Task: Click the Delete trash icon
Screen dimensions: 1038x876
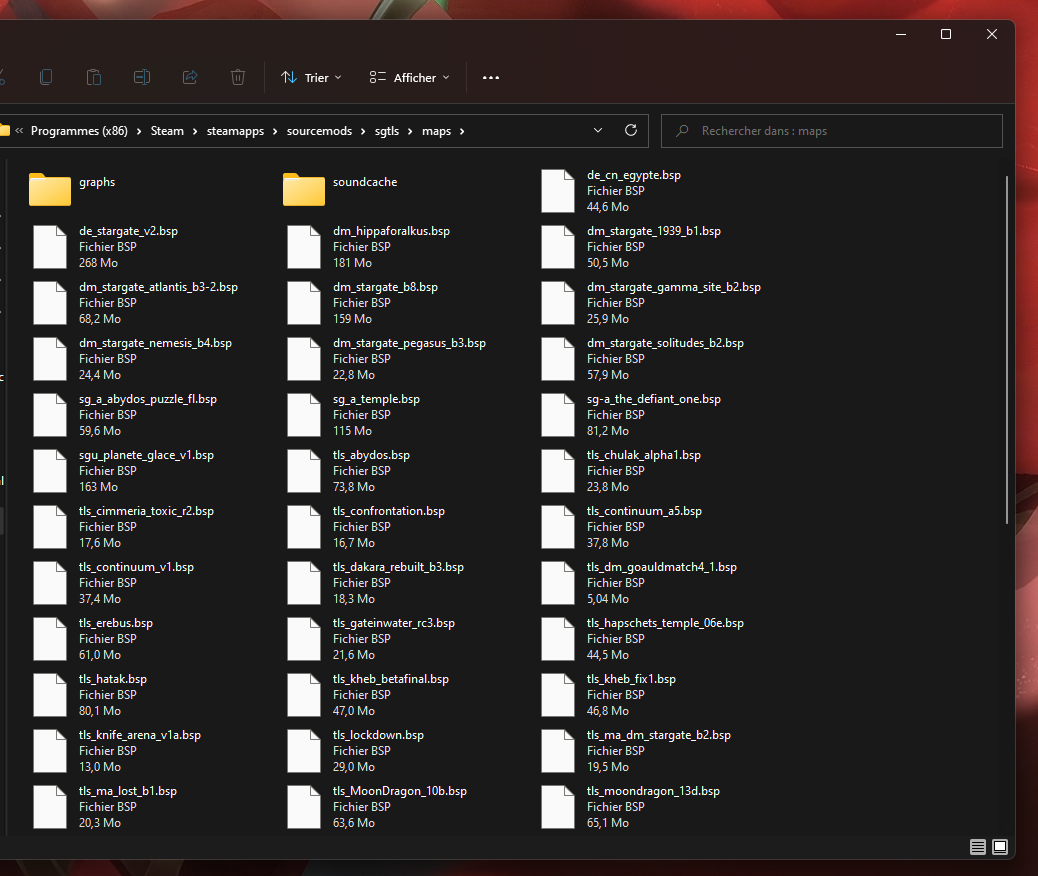Action: click(238, 77)
